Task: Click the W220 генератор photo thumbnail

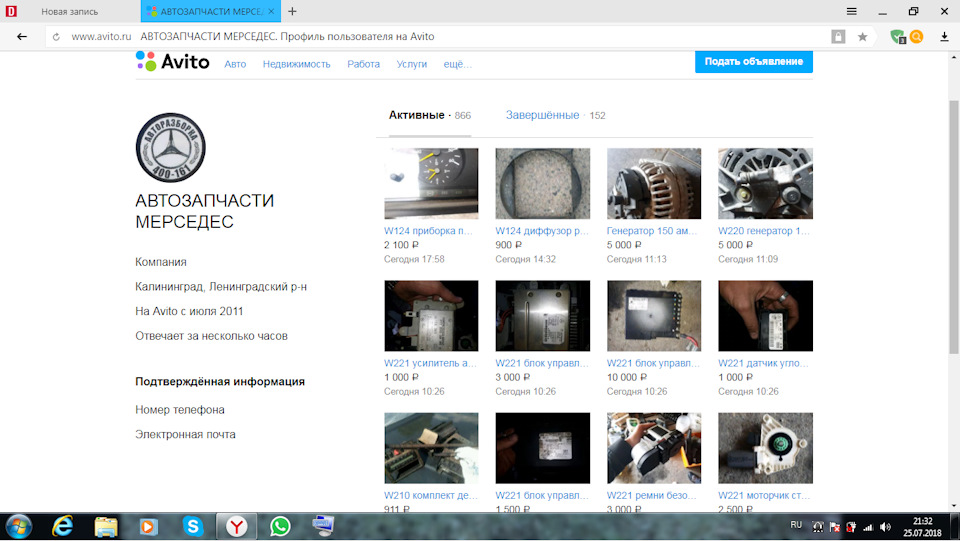Action: point(765,184)
